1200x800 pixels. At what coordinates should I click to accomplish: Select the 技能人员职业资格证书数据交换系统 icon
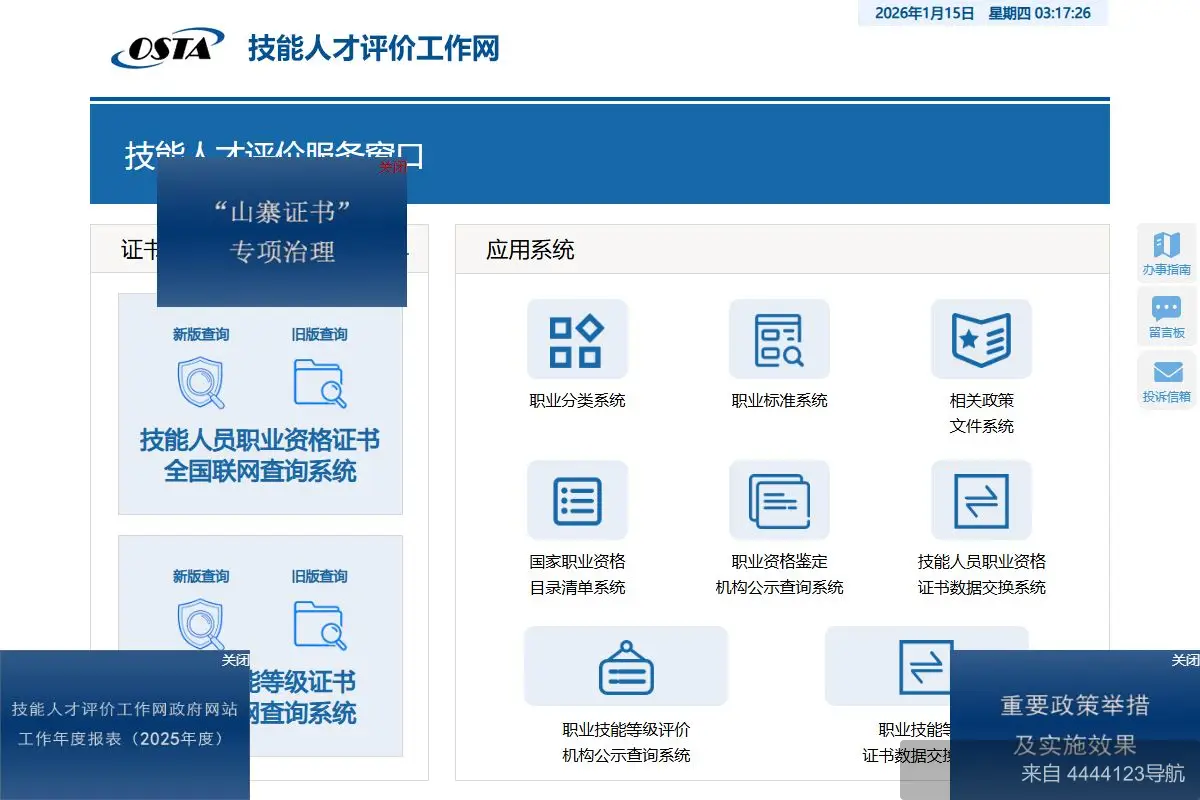(x=981, y=500)
